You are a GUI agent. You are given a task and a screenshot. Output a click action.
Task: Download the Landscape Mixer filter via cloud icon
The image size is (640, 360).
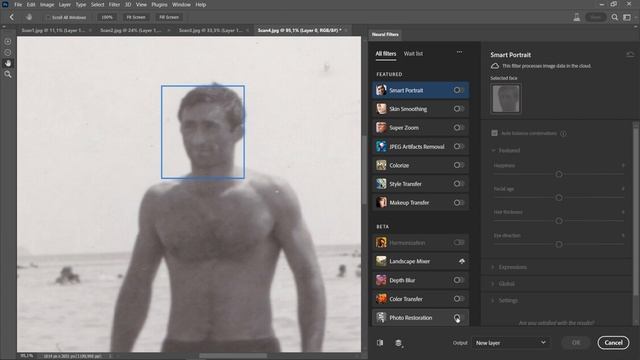tap(462, 261)
